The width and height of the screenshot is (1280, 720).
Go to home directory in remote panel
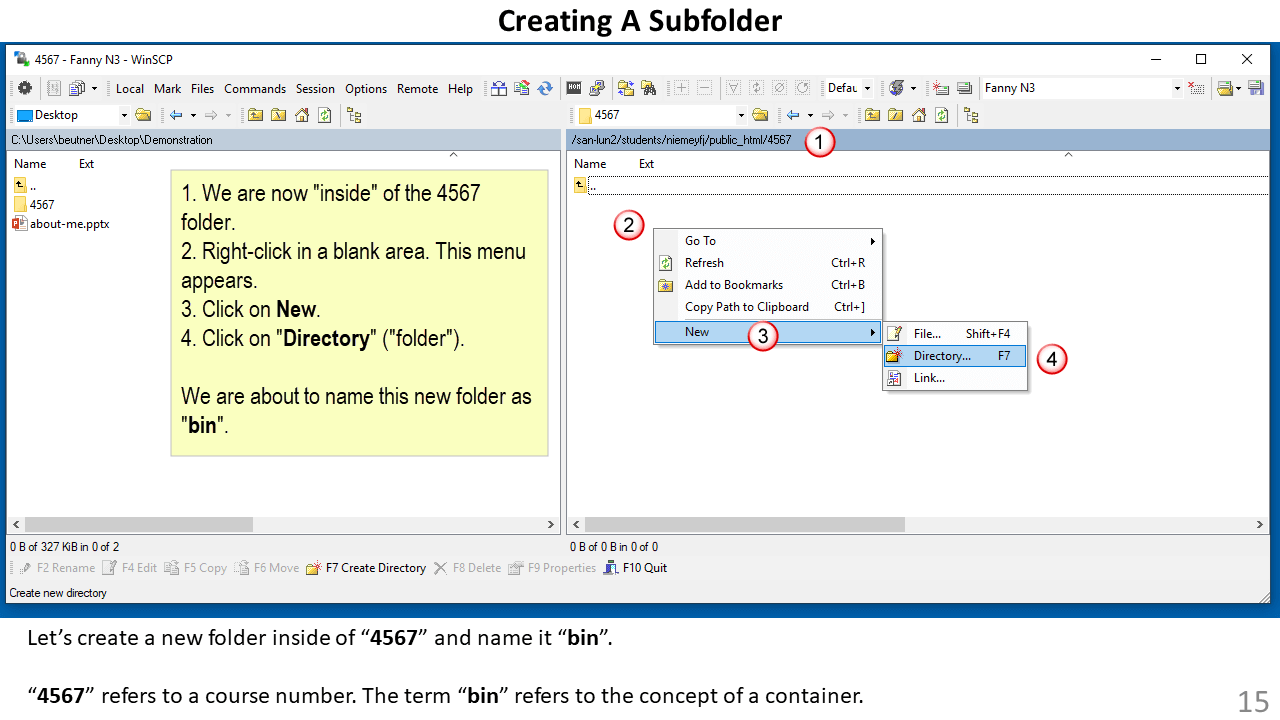click(919, 115)
